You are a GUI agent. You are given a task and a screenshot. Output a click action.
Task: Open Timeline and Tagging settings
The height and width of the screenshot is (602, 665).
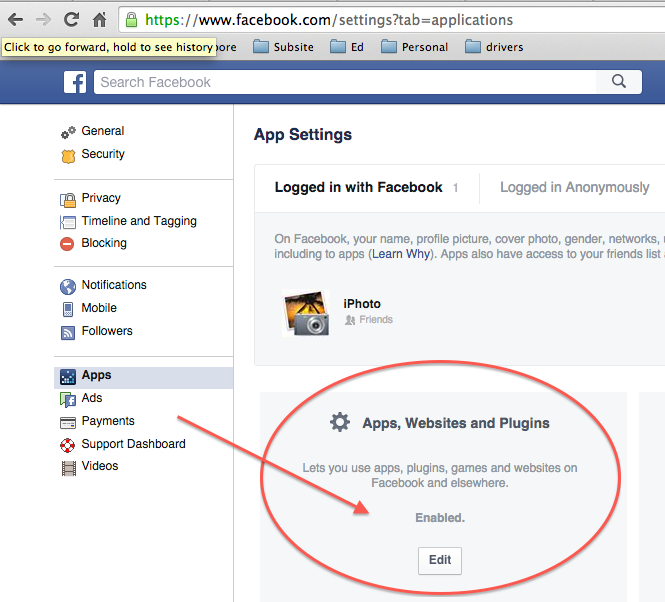139,221
